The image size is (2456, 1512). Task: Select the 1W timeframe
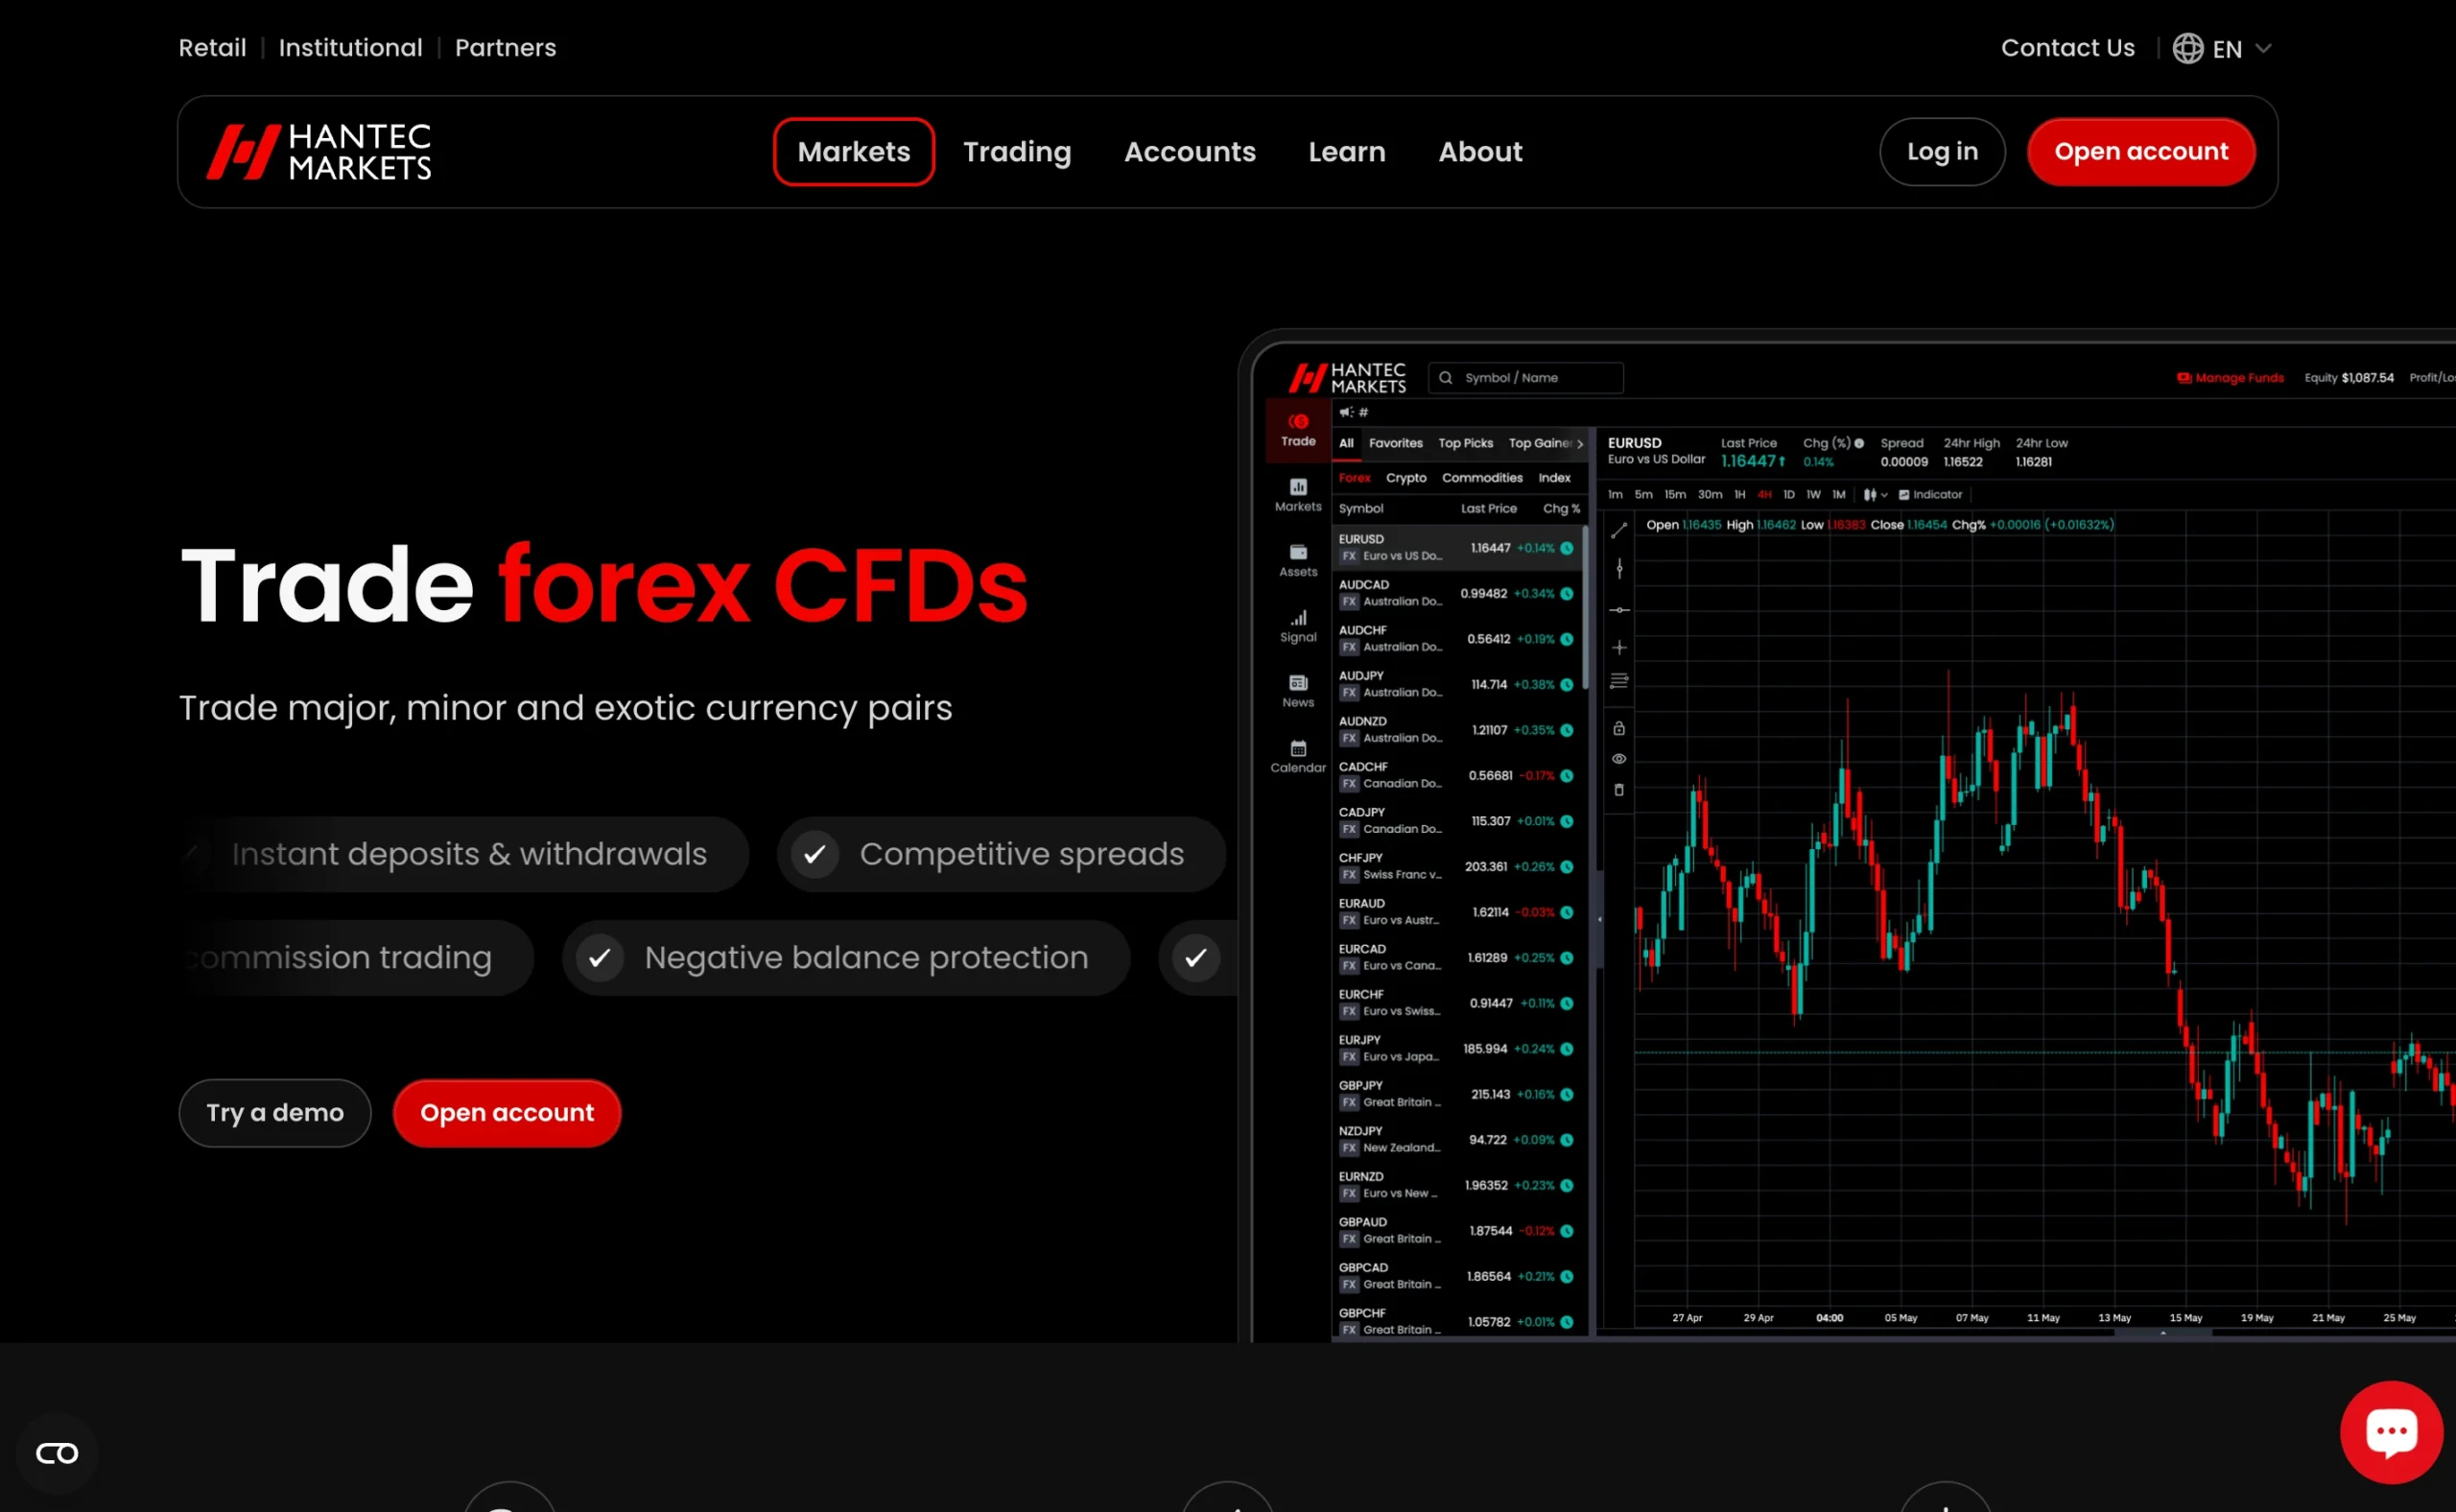pyautogui.click(x=1813, y=495)
